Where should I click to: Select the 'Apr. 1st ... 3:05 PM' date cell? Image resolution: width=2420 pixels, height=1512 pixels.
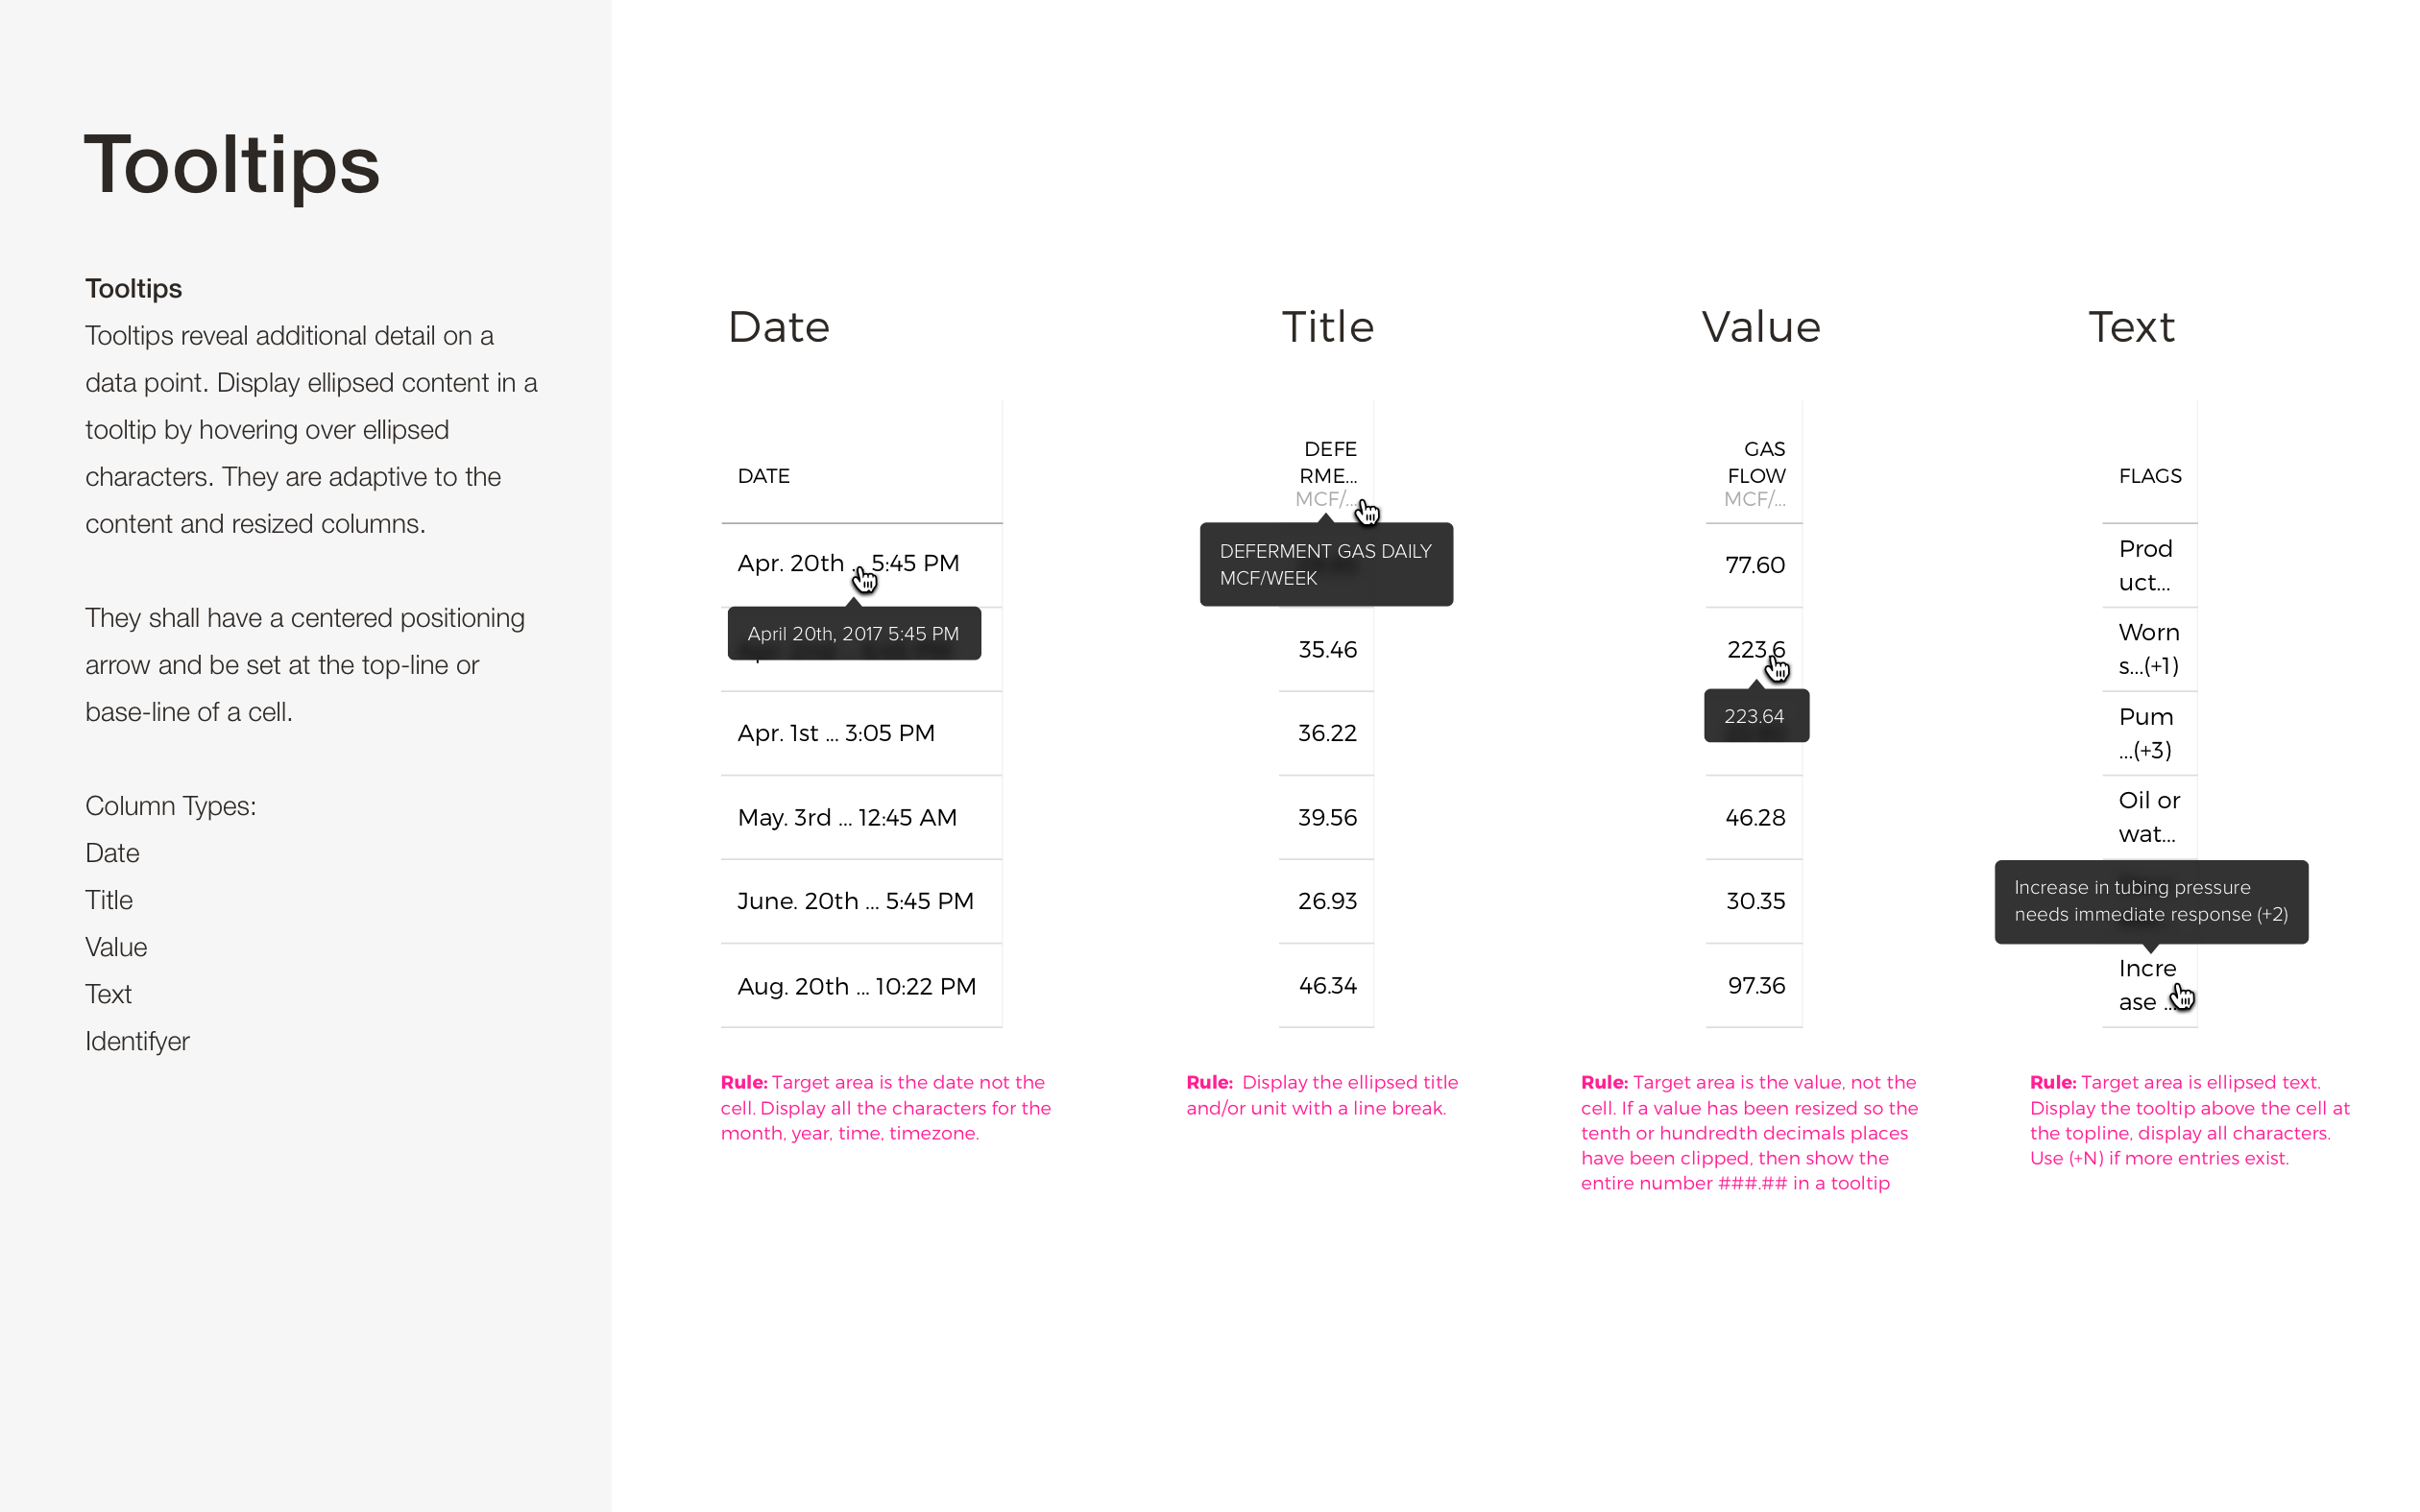coord(836,733)
